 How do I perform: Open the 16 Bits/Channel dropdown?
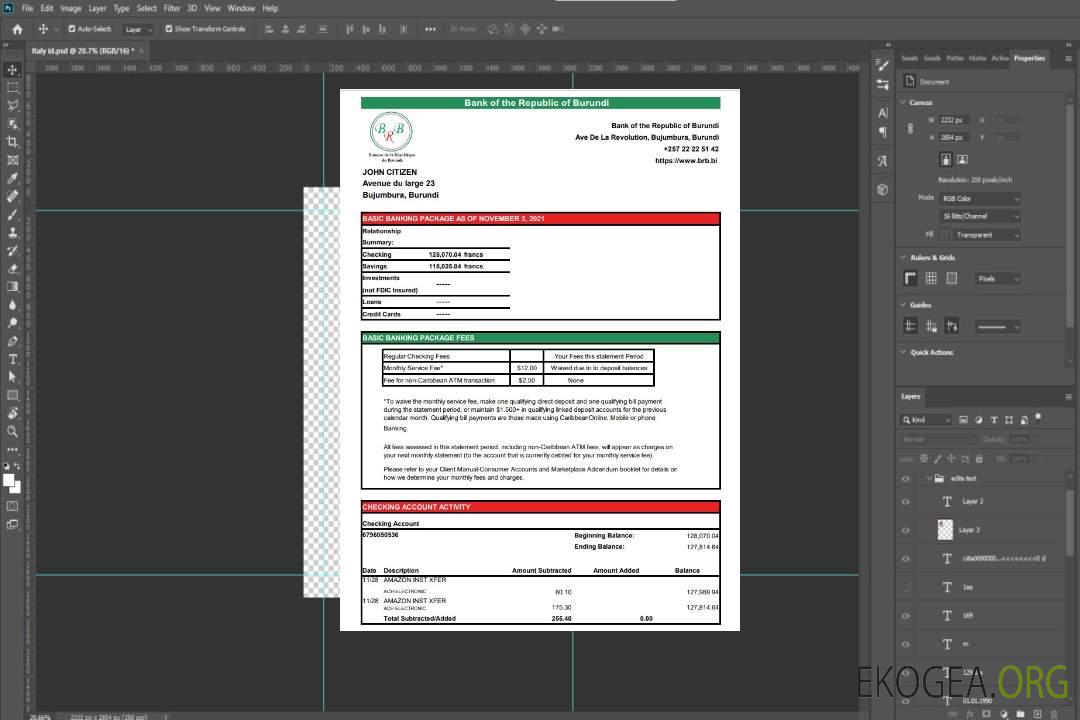980,216
